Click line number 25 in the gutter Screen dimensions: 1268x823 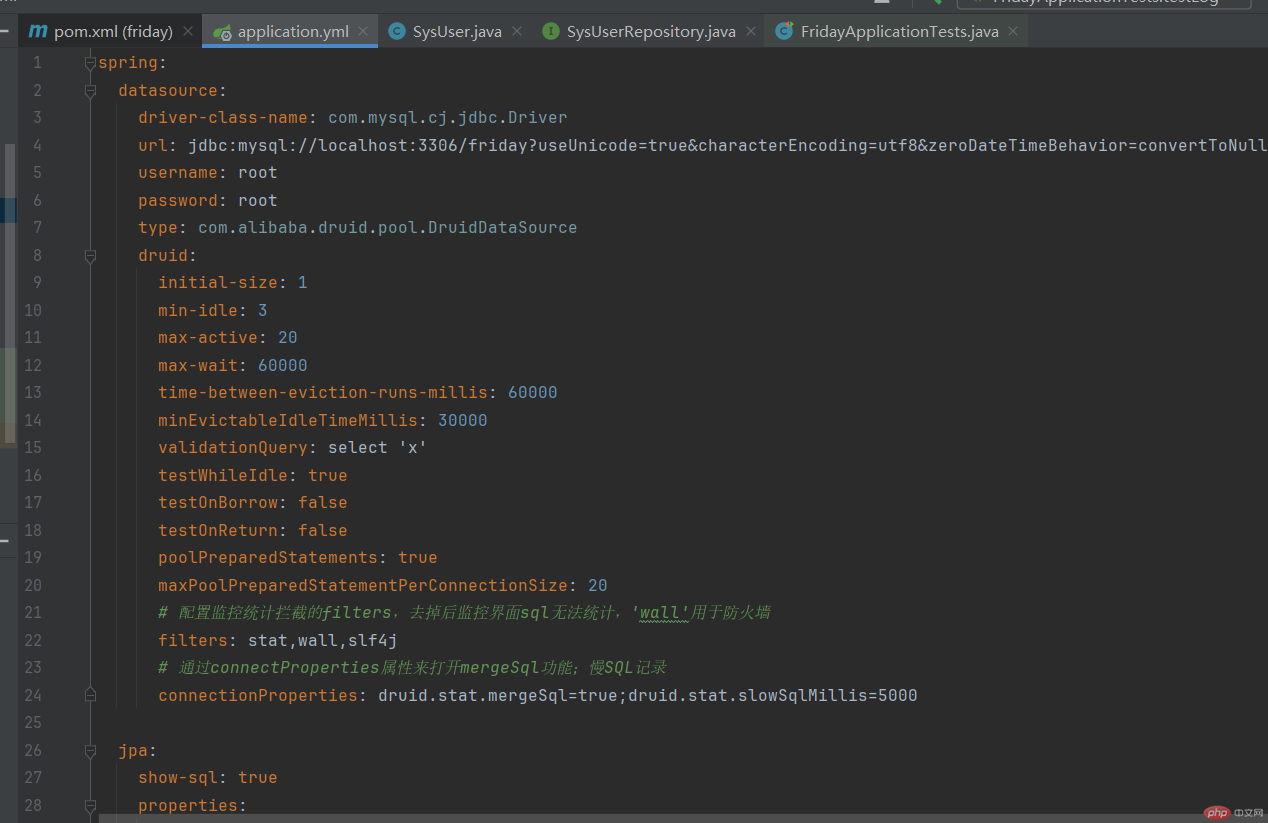pos(32,723)
